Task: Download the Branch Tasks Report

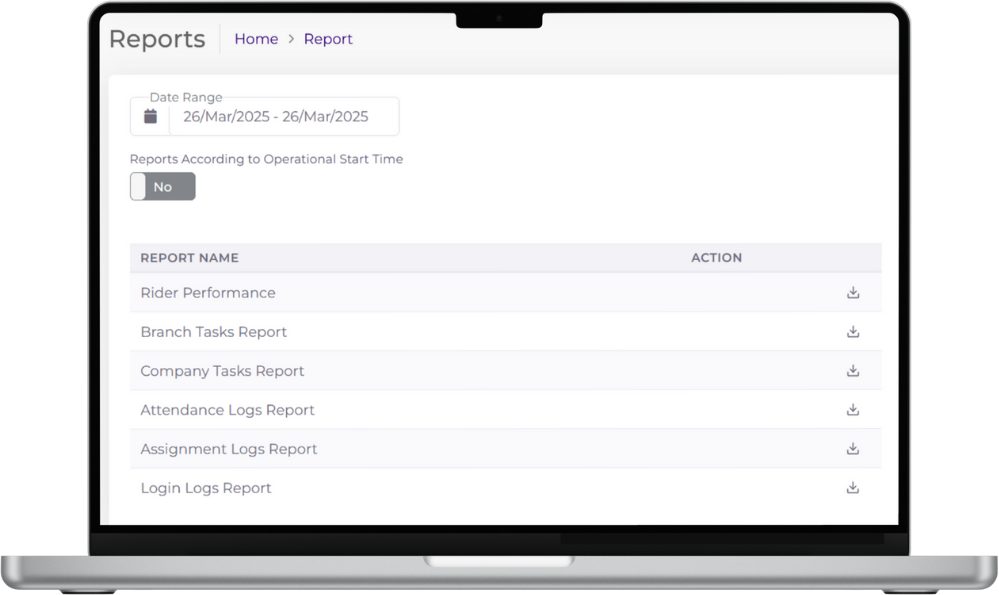Action: [x=853, y=332]
